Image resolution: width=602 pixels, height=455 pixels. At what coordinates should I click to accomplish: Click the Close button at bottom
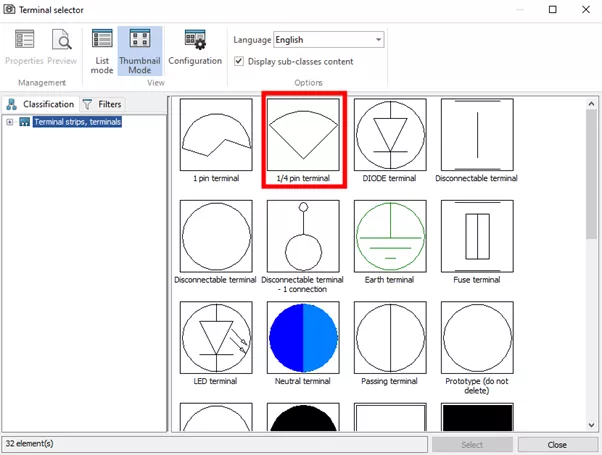pos(557,444)
